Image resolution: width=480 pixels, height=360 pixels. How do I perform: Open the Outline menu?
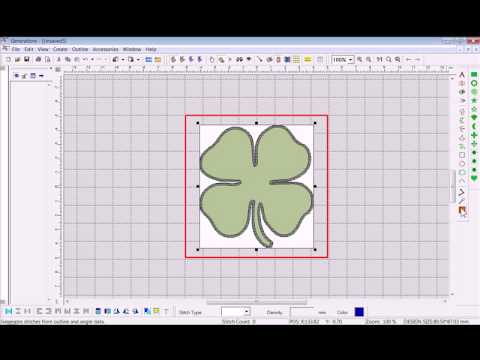click(80, 49)
